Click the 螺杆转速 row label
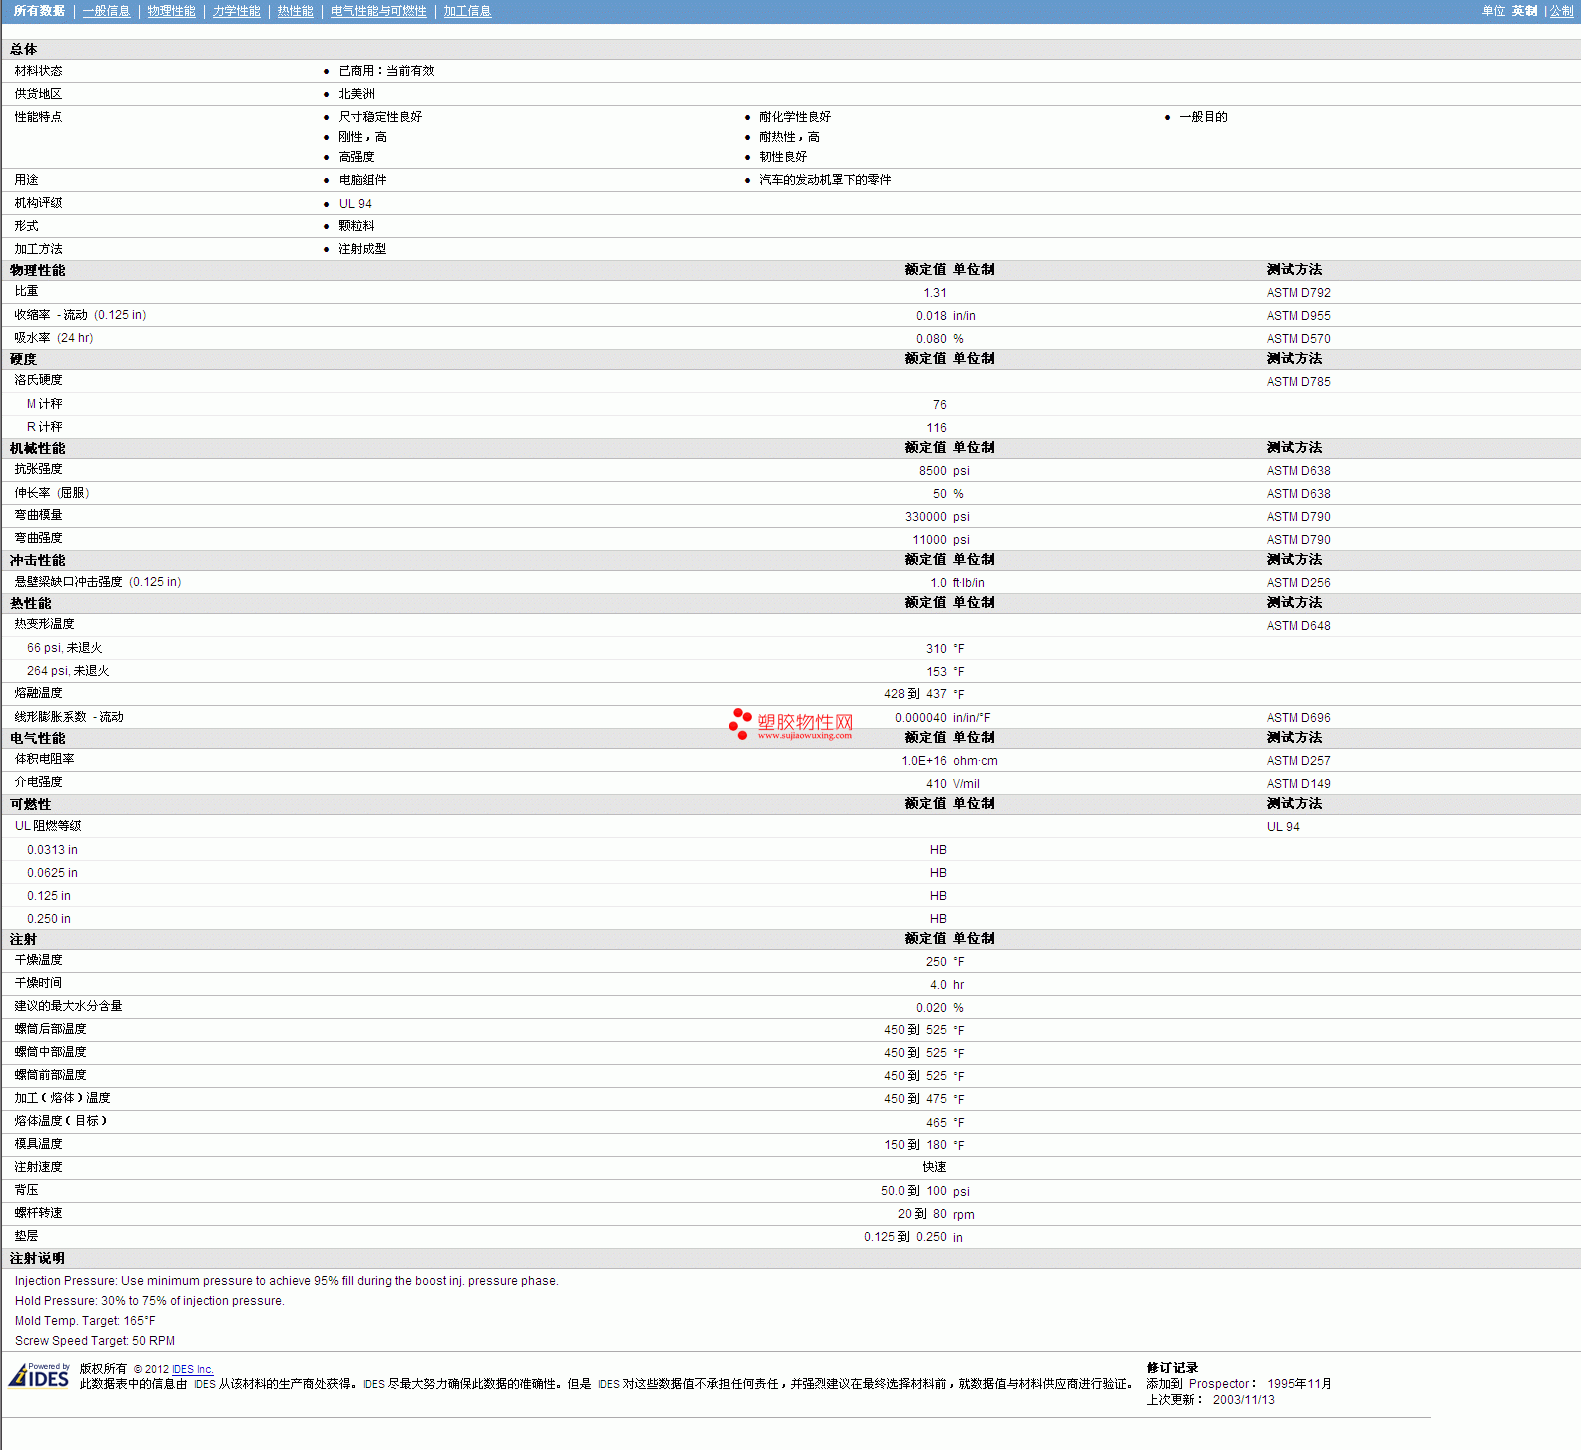The image size is (1581, 1450). [38, 1213]
